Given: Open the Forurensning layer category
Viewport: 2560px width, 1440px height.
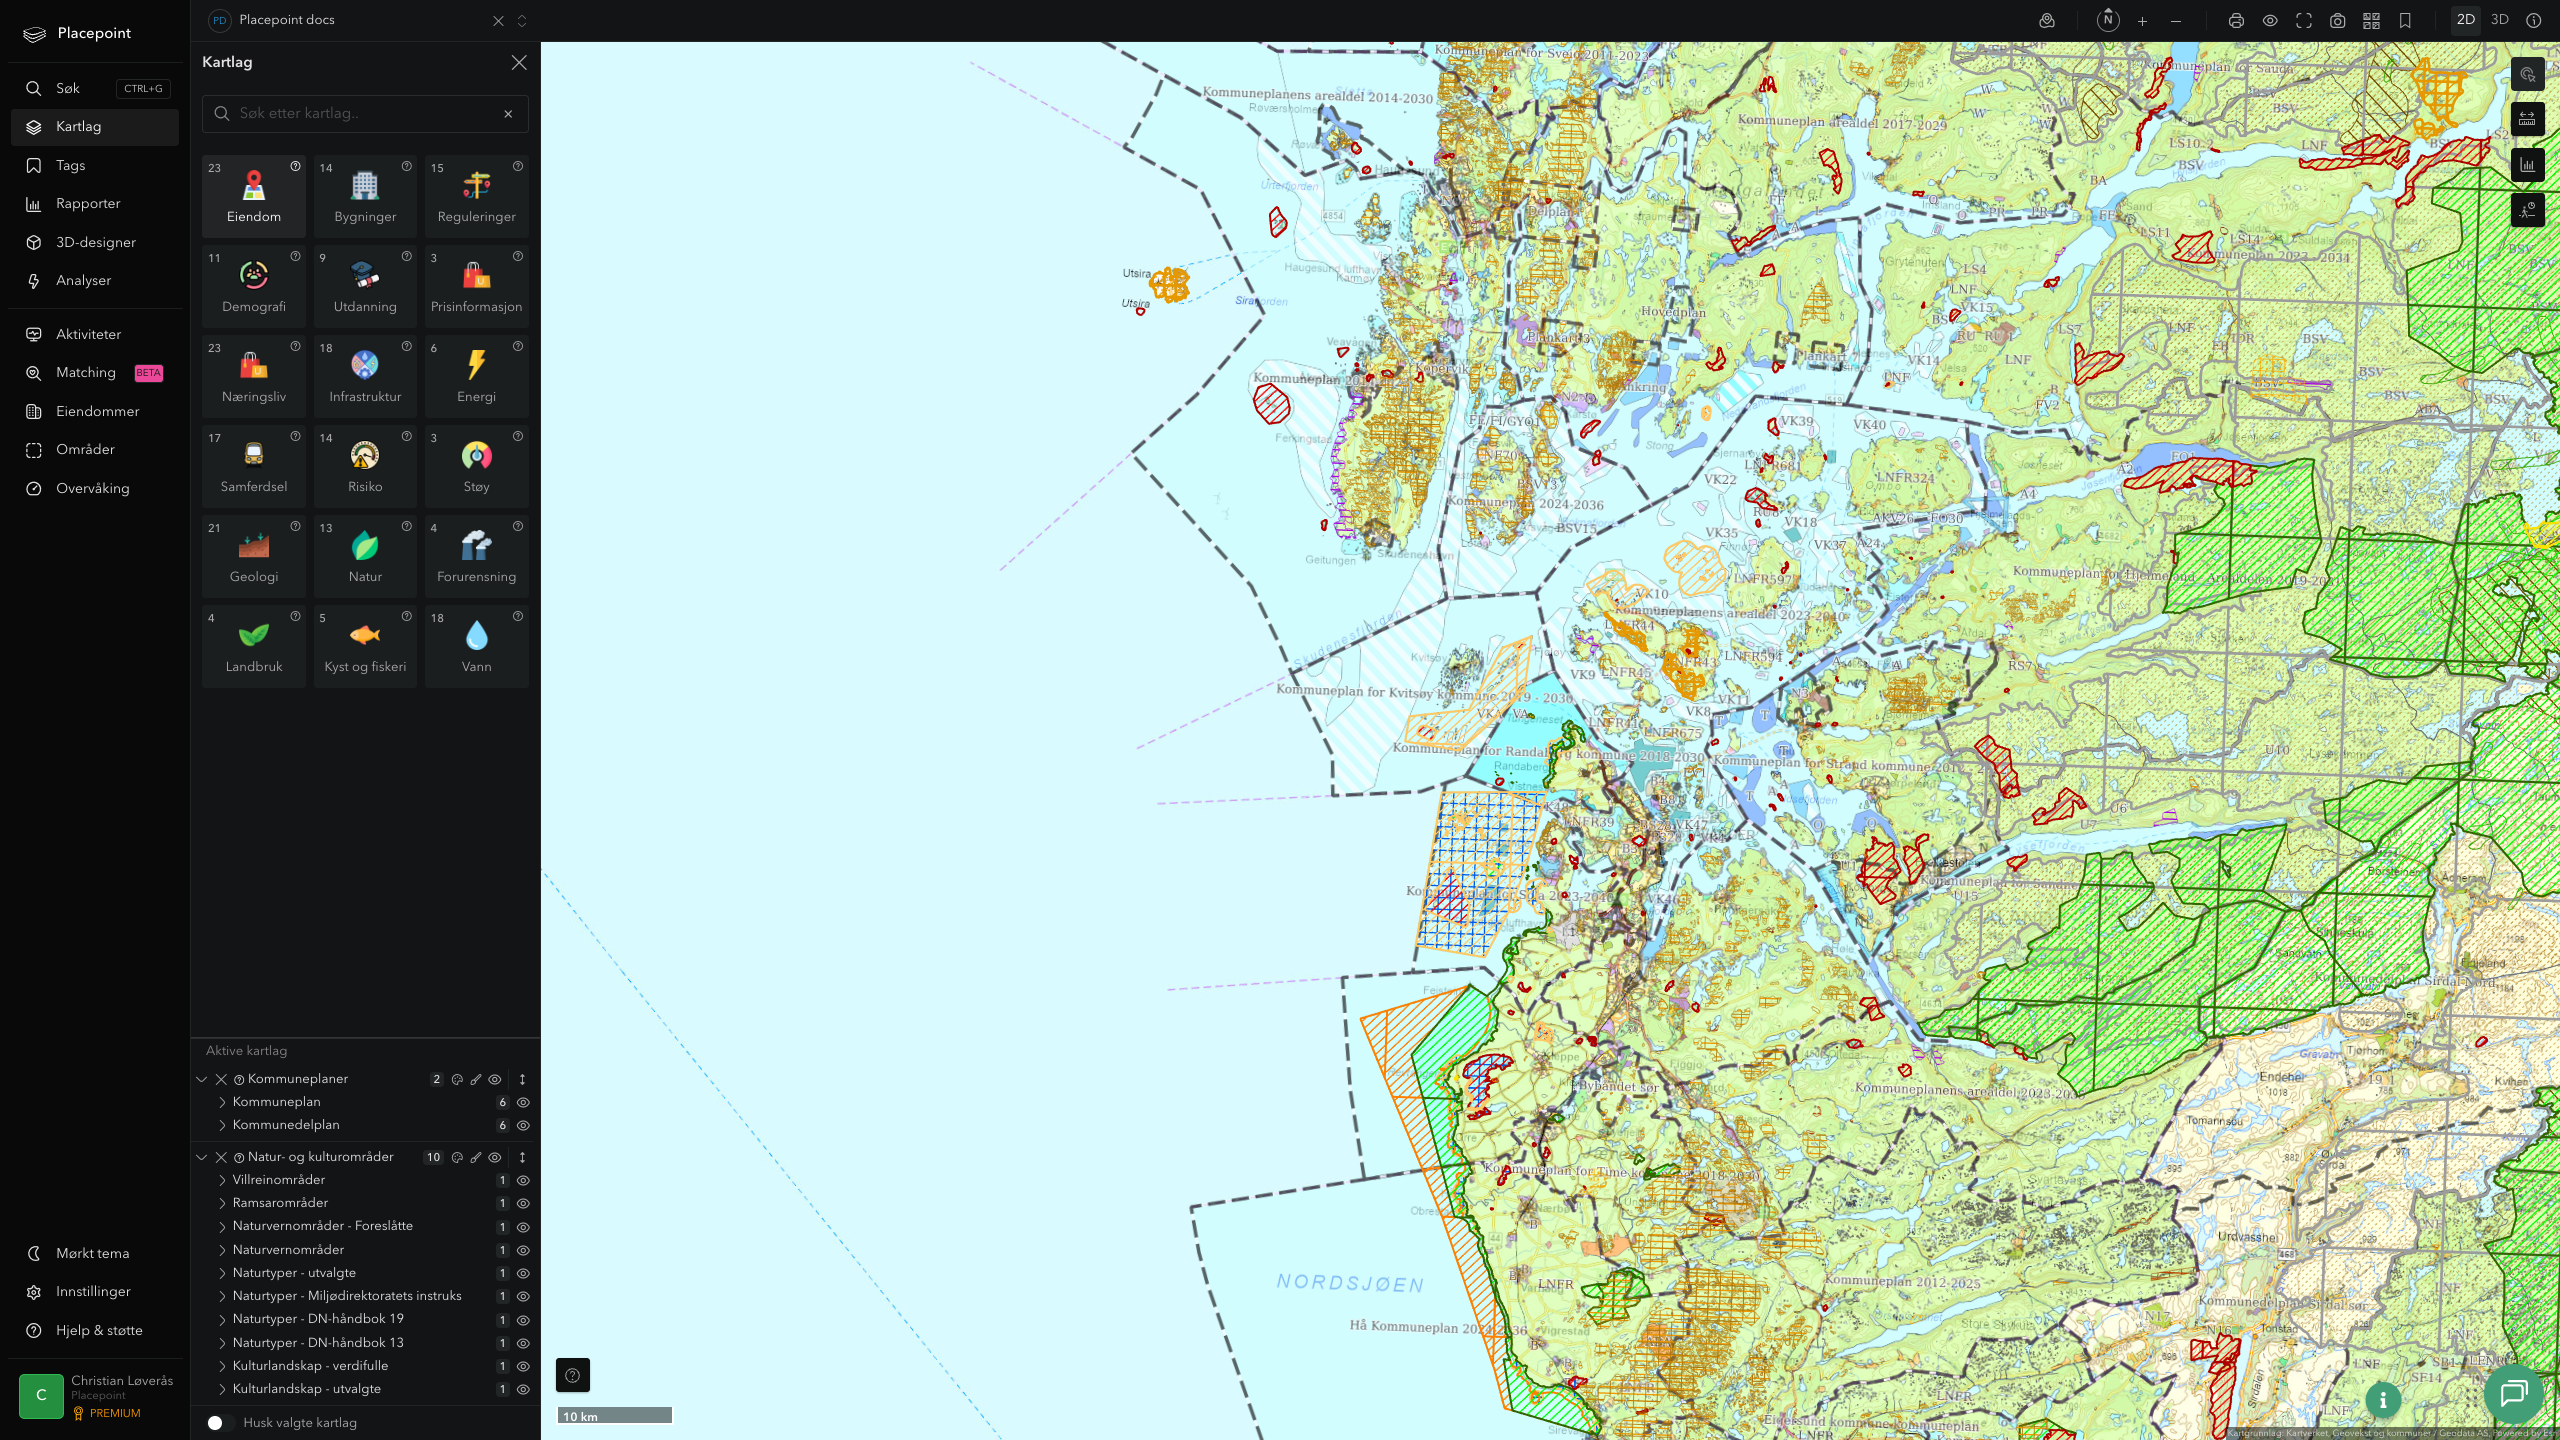Looking at the screenshot, I should click(x=476, y=556).
